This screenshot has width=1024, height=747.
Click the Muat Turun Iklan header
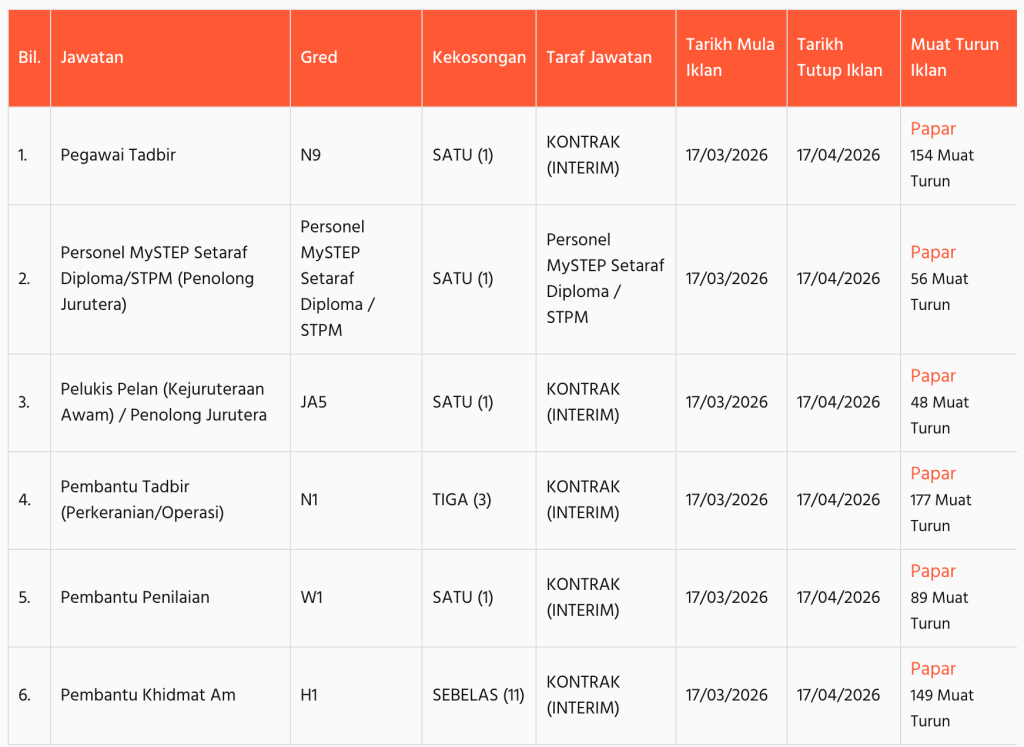click(x=954, y=57)
